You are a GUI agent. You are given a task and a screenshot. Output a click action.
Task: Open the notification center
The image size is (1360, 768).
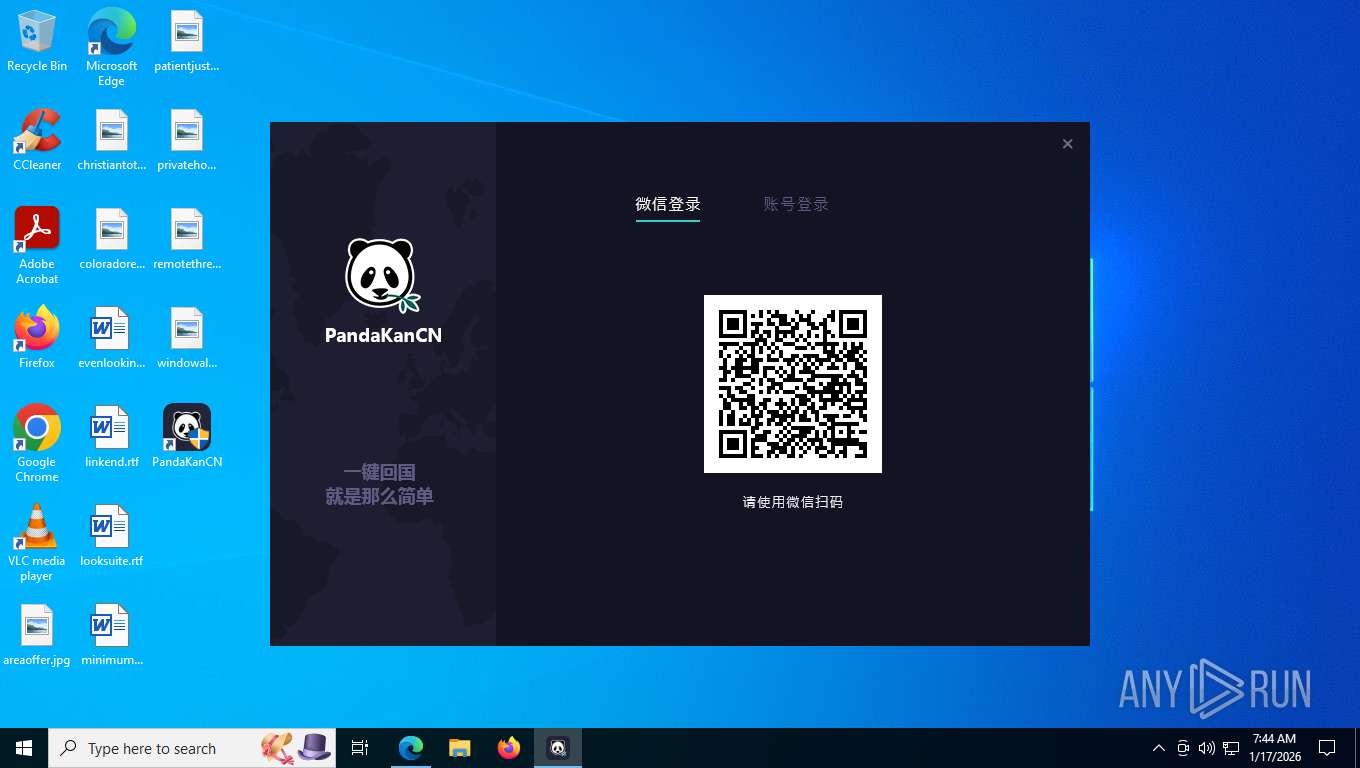pos(1327,748)
